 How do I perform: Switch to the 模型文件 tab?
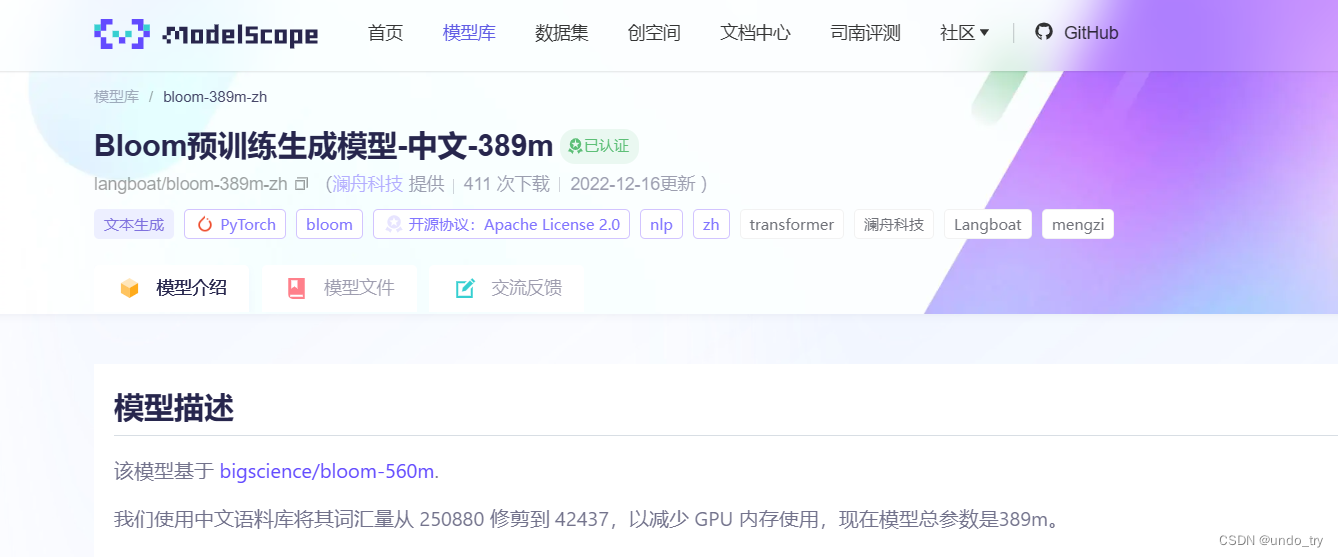[340, 288]
